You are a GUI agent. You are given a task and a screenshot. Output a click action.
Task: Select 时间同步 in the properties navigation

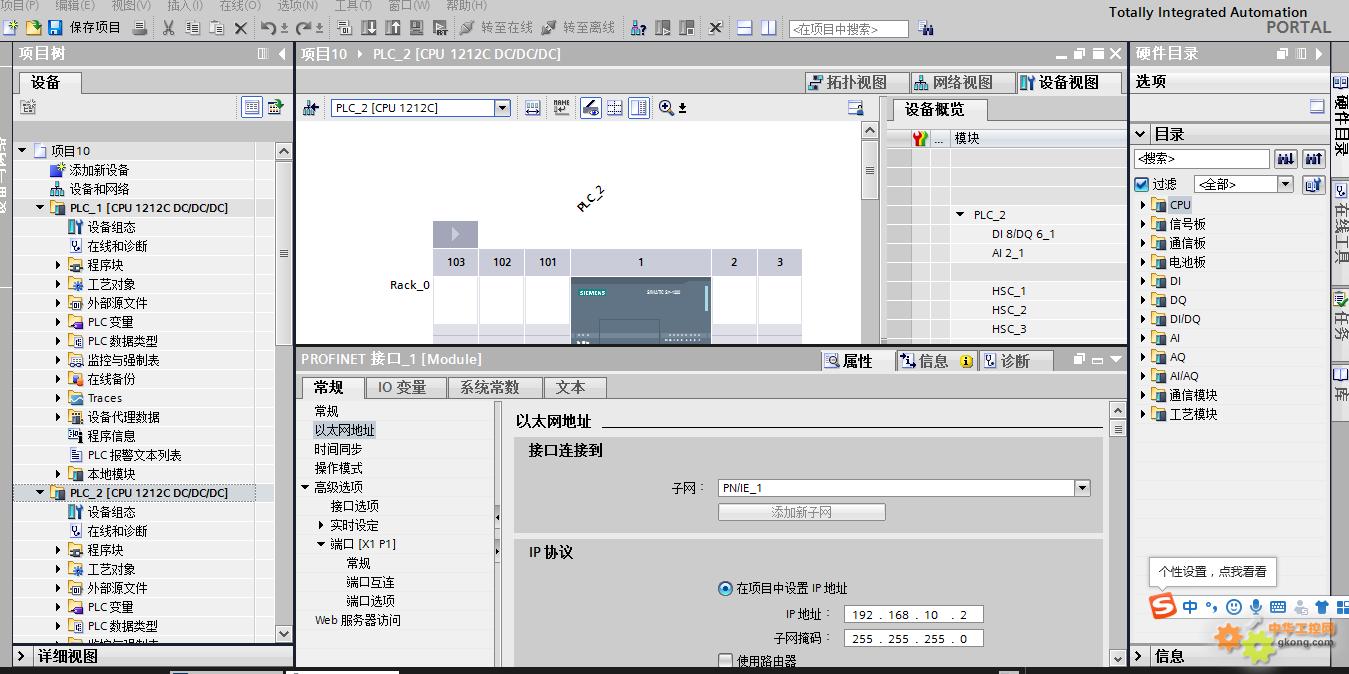(338, 449)
